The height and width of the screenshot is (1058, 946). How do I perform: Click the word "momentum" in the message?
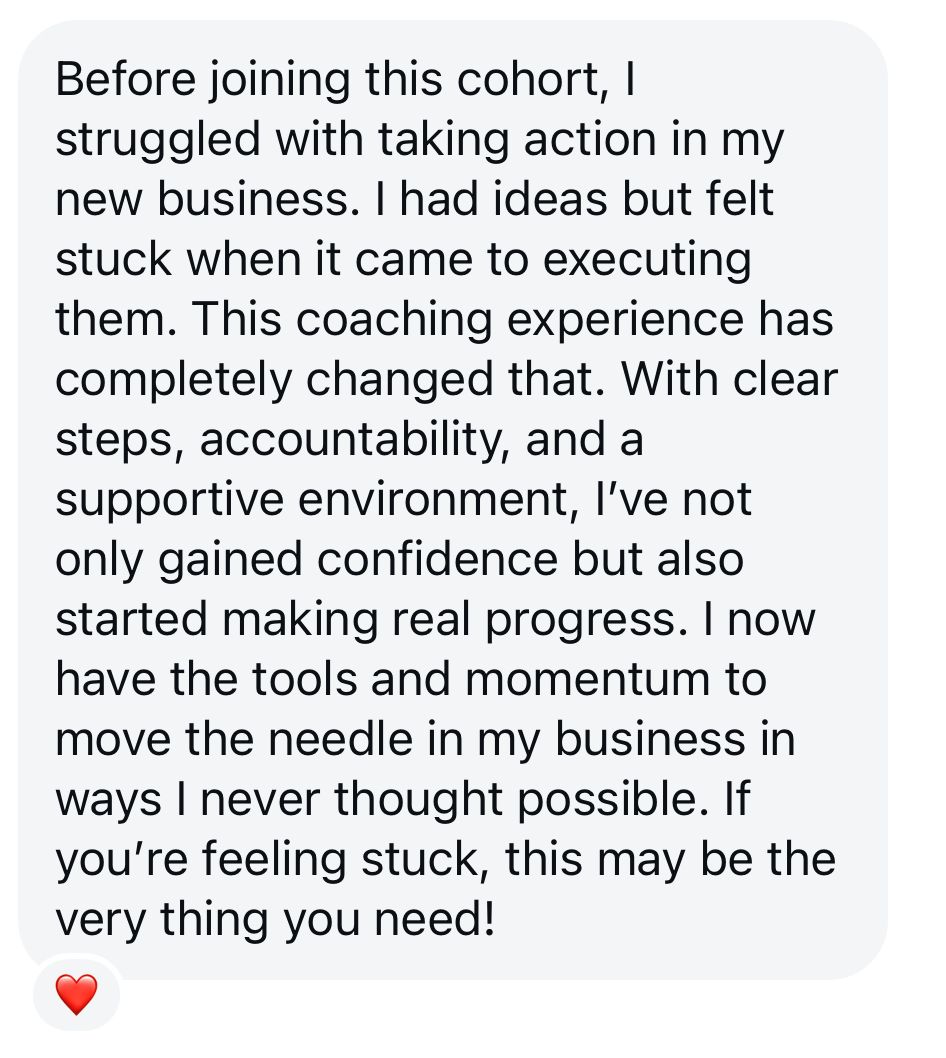point(587,680)
